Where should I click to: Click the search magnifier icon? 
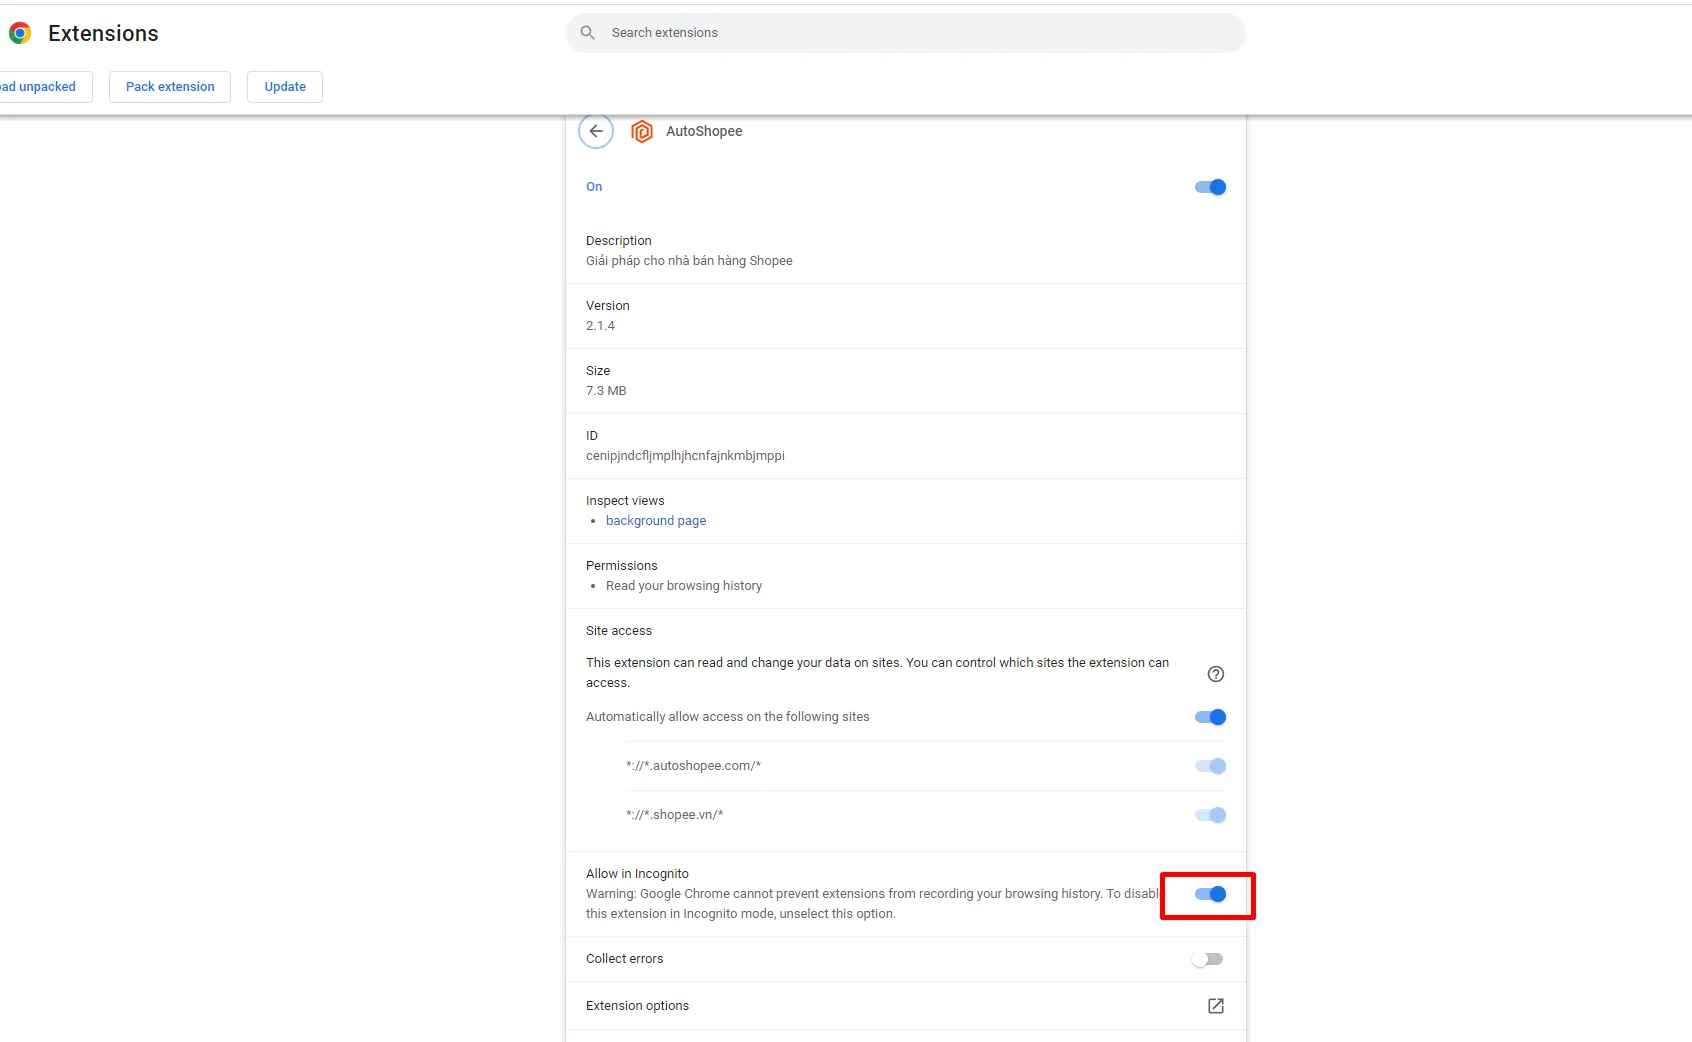point(588,33)
